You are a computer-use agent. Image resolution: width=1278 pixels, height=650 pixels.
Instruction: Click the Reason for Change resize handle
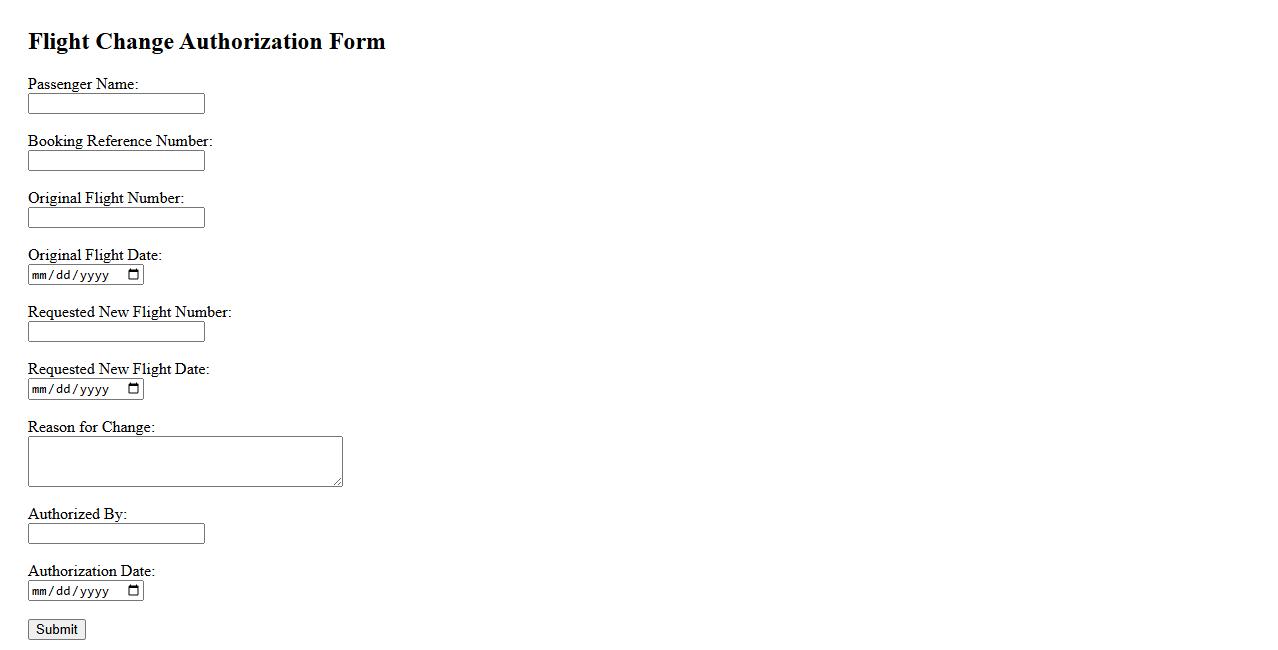(x=337, y=481)
